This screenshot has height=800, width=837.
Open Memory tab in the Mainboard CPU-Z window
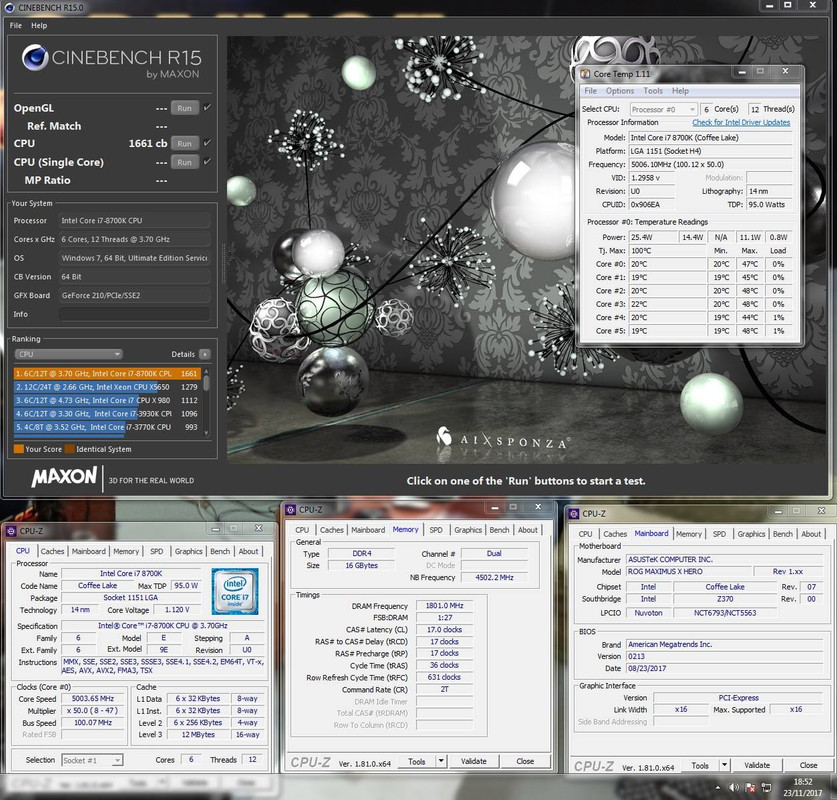coord(689,534)
